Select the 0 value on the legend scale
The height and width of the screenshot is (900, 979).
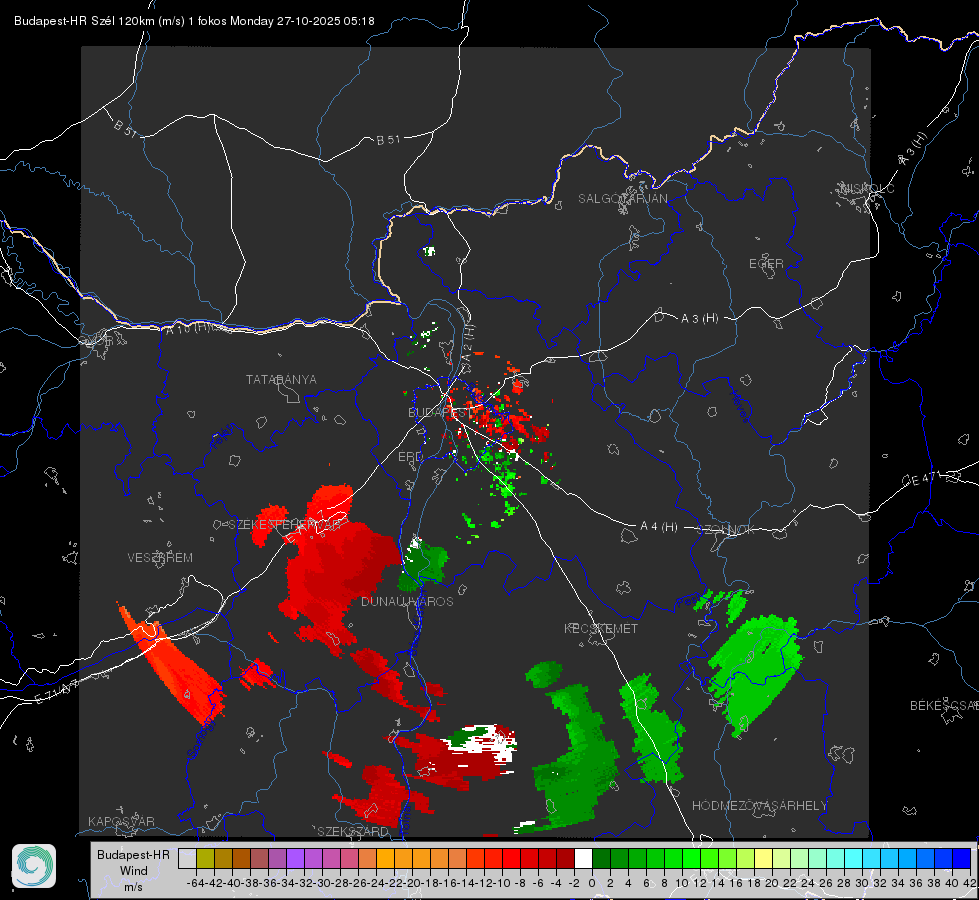click(x=592, y=883)
